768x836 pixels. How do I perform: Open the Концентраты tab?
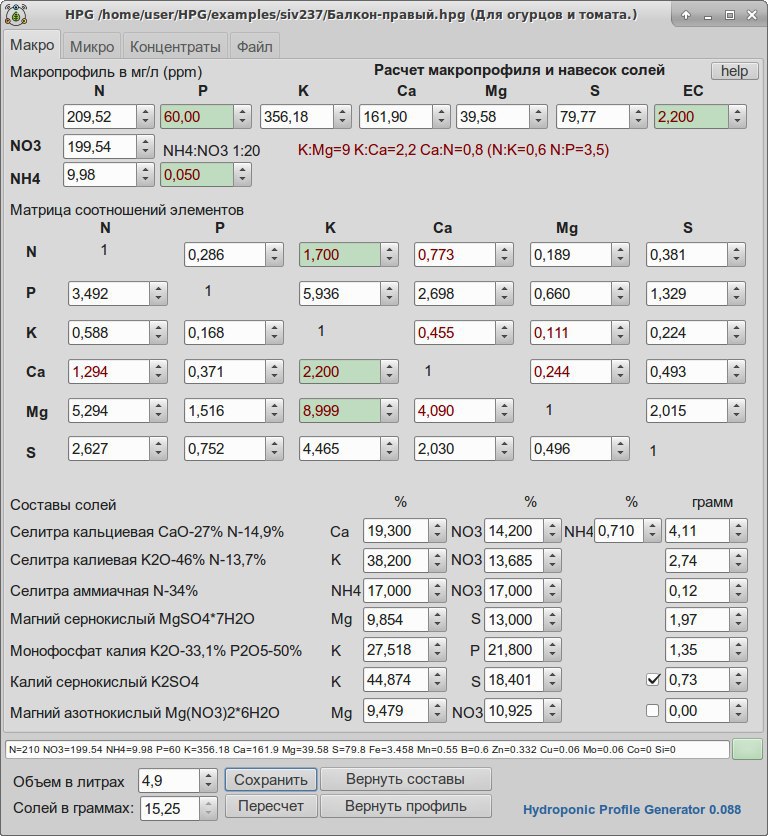coord(175,46)
